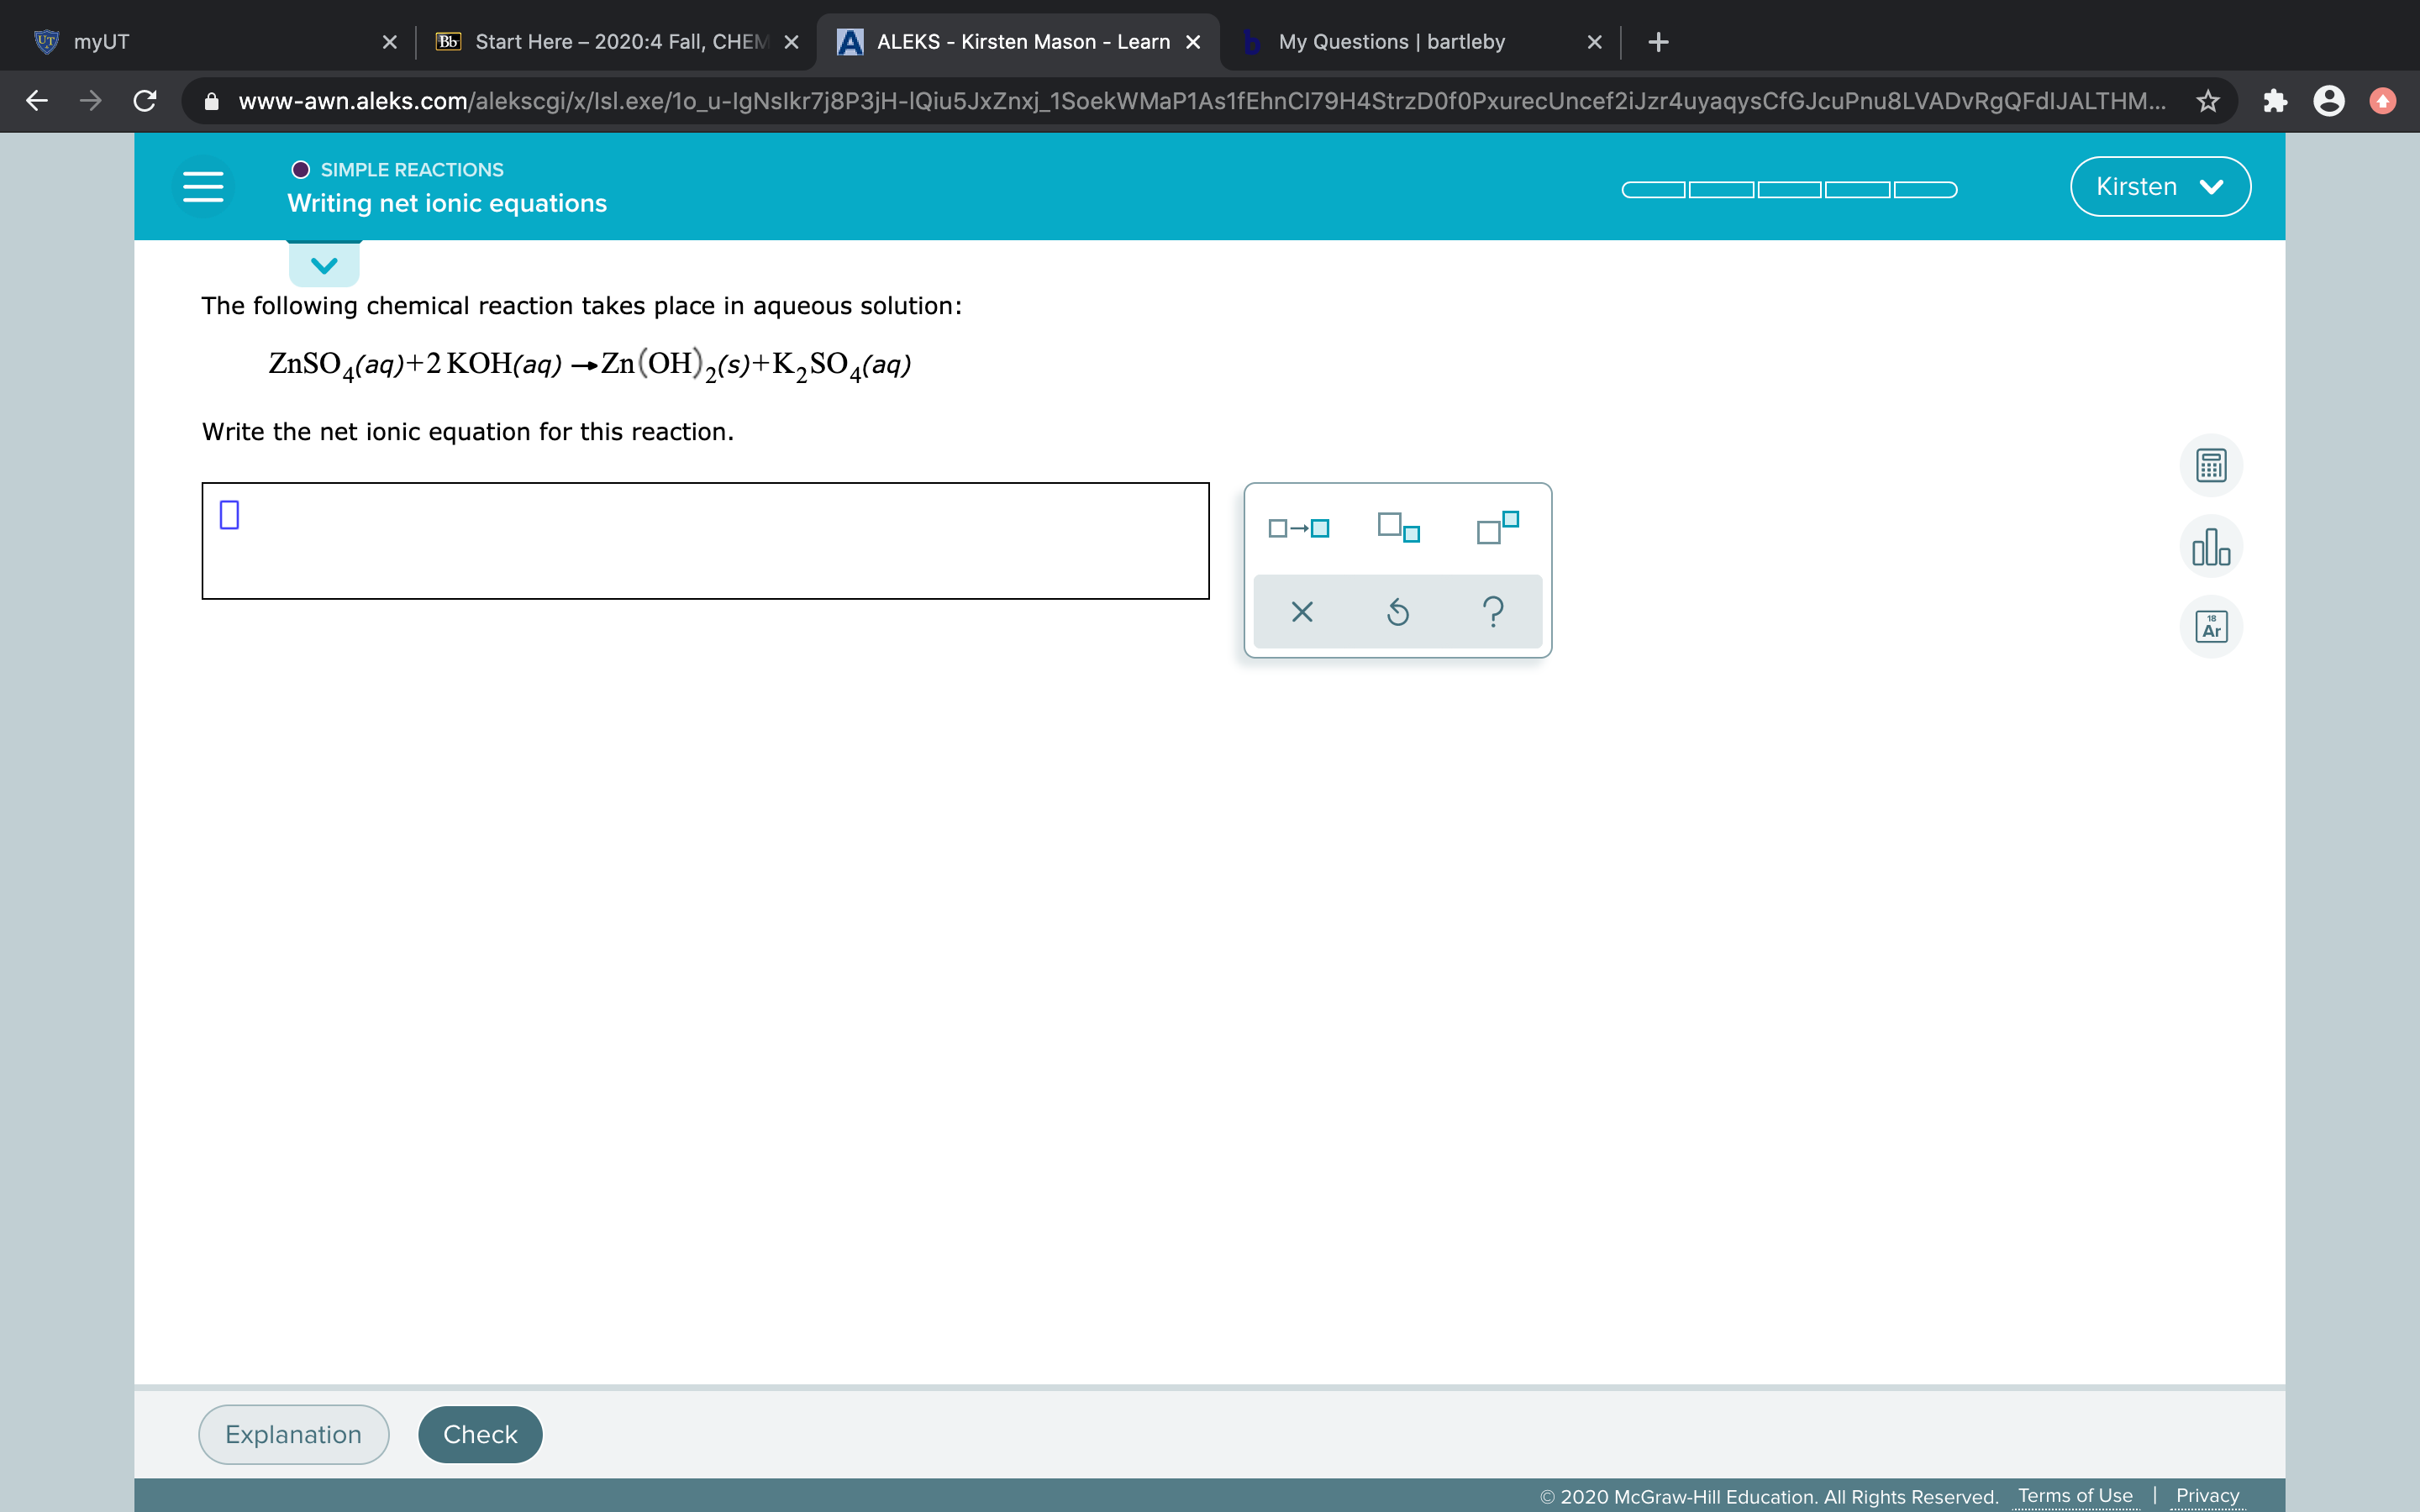Expand the collapsed topic chevron tab
Viewport: 2420px width, 1512px height.
(324, 265)
